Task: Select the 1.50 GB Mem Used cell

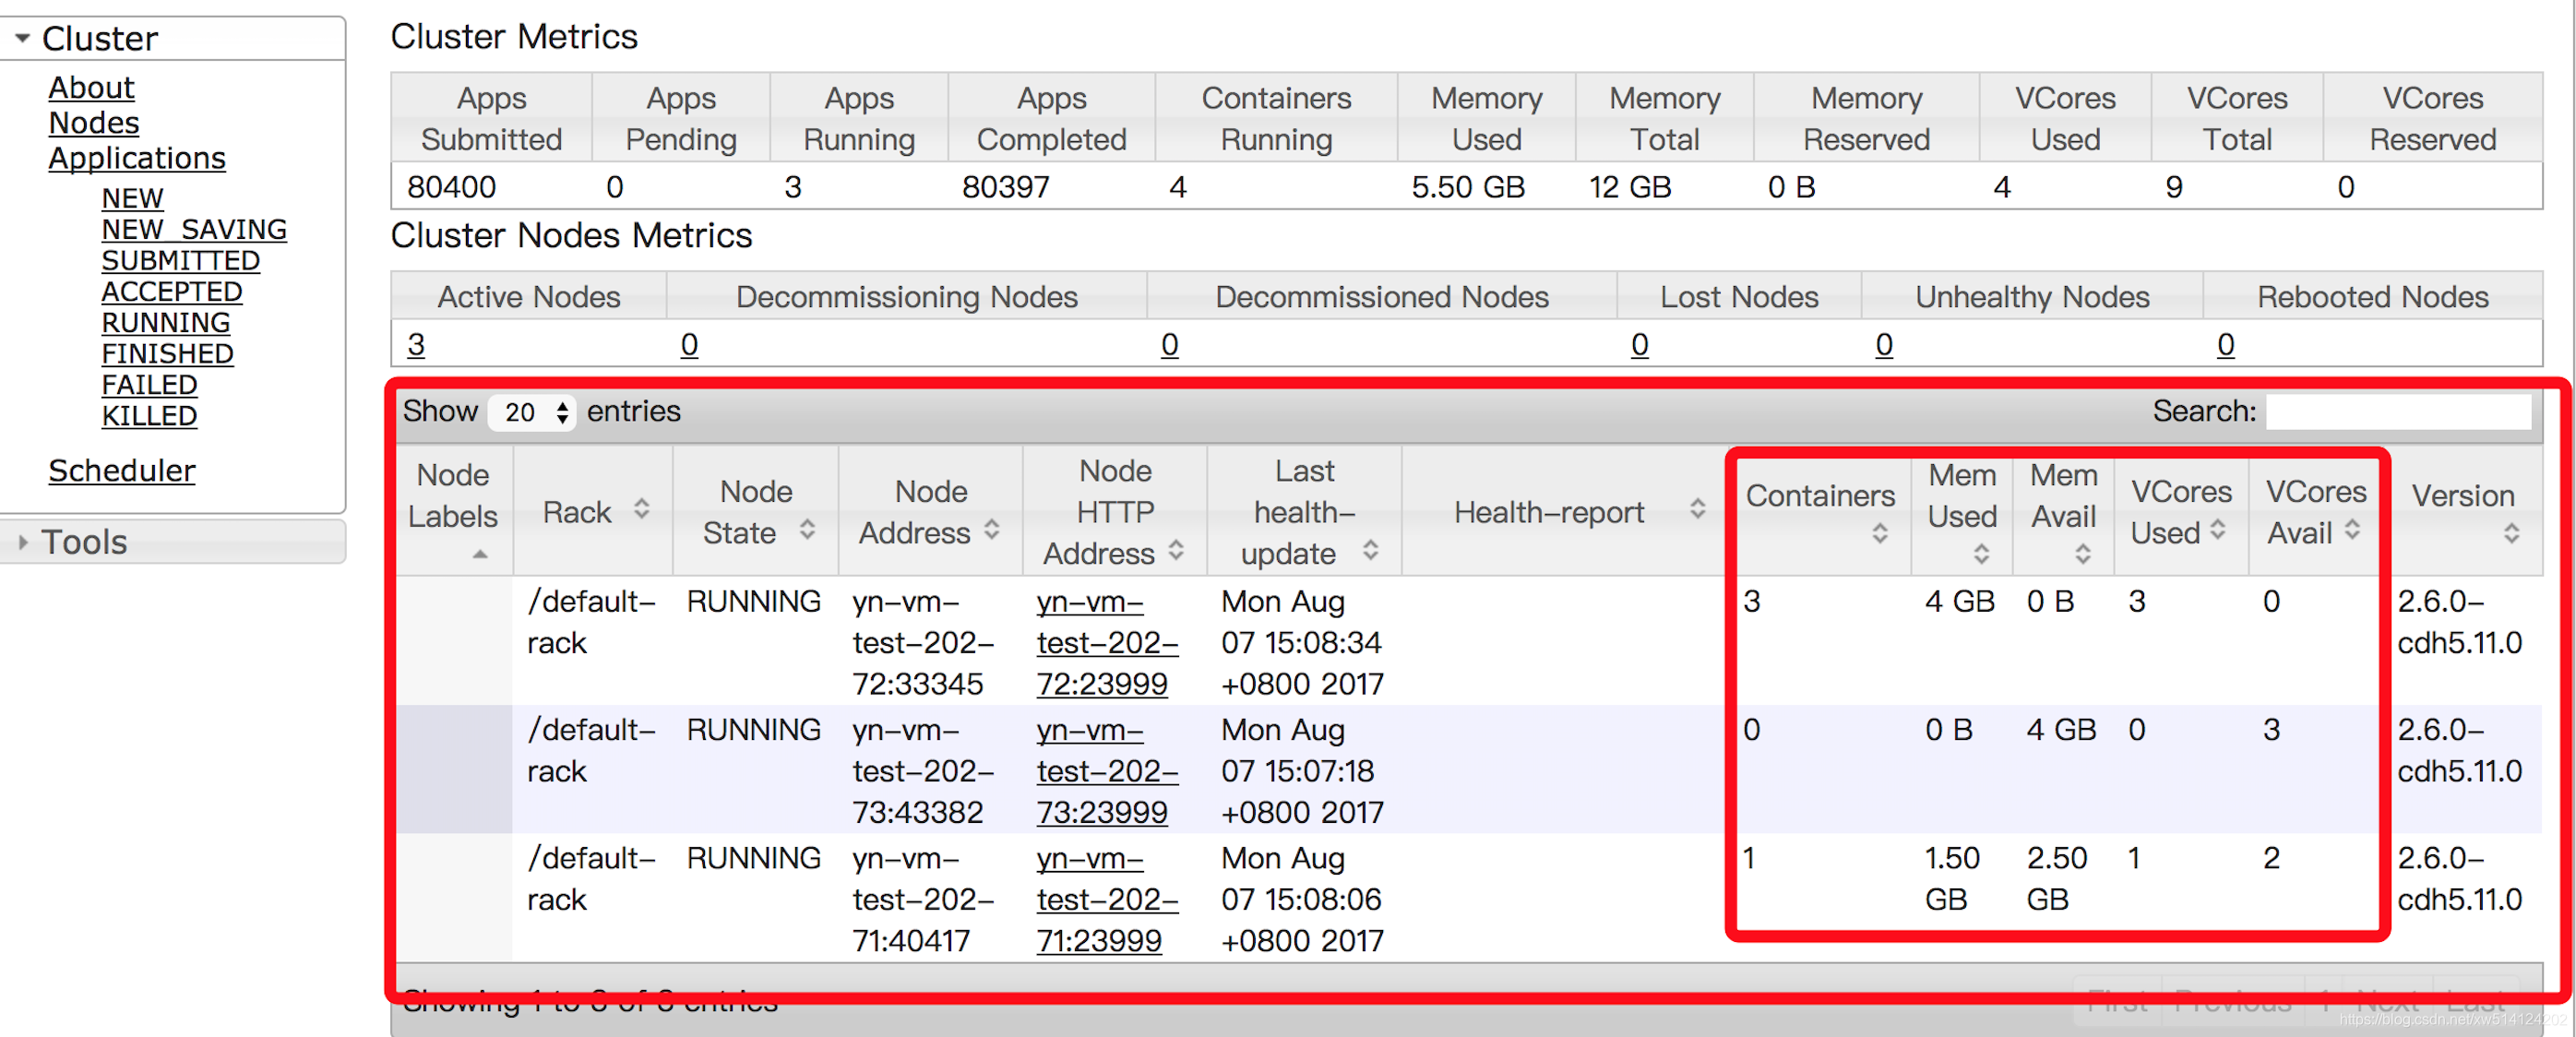Action: 1952,878
